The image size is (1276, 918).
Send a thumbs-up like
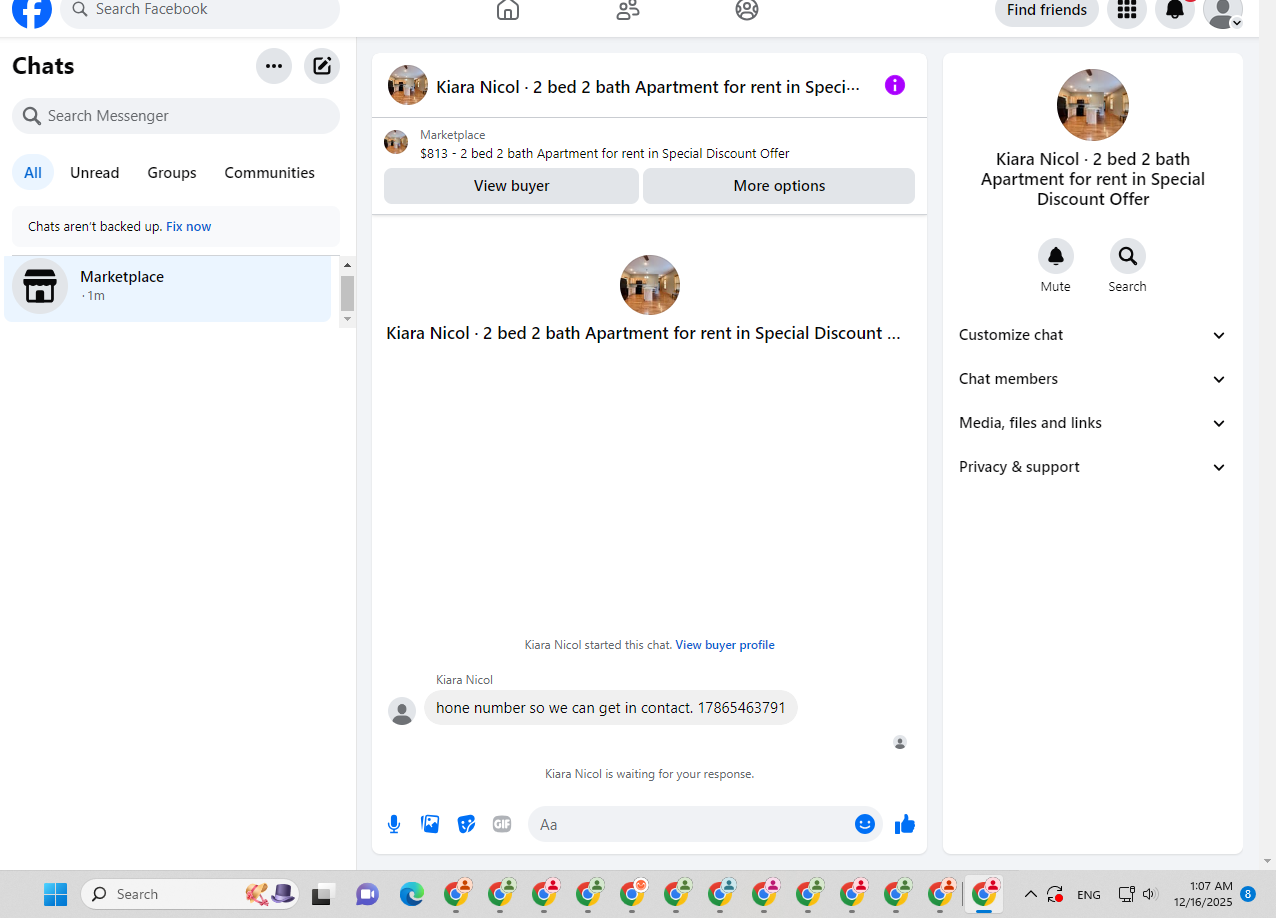tap(905, 824)
